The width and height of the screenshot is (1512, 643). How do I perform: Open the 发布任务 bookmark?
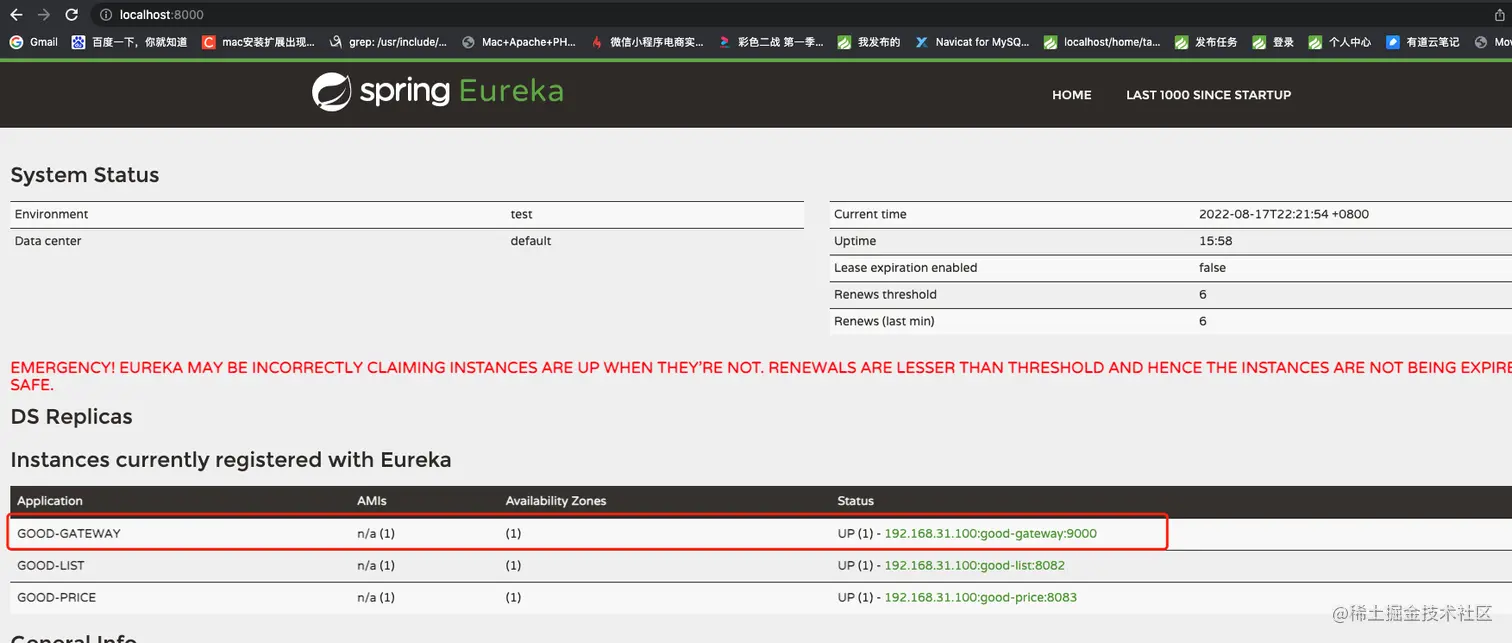click(x=1206, y=42)
